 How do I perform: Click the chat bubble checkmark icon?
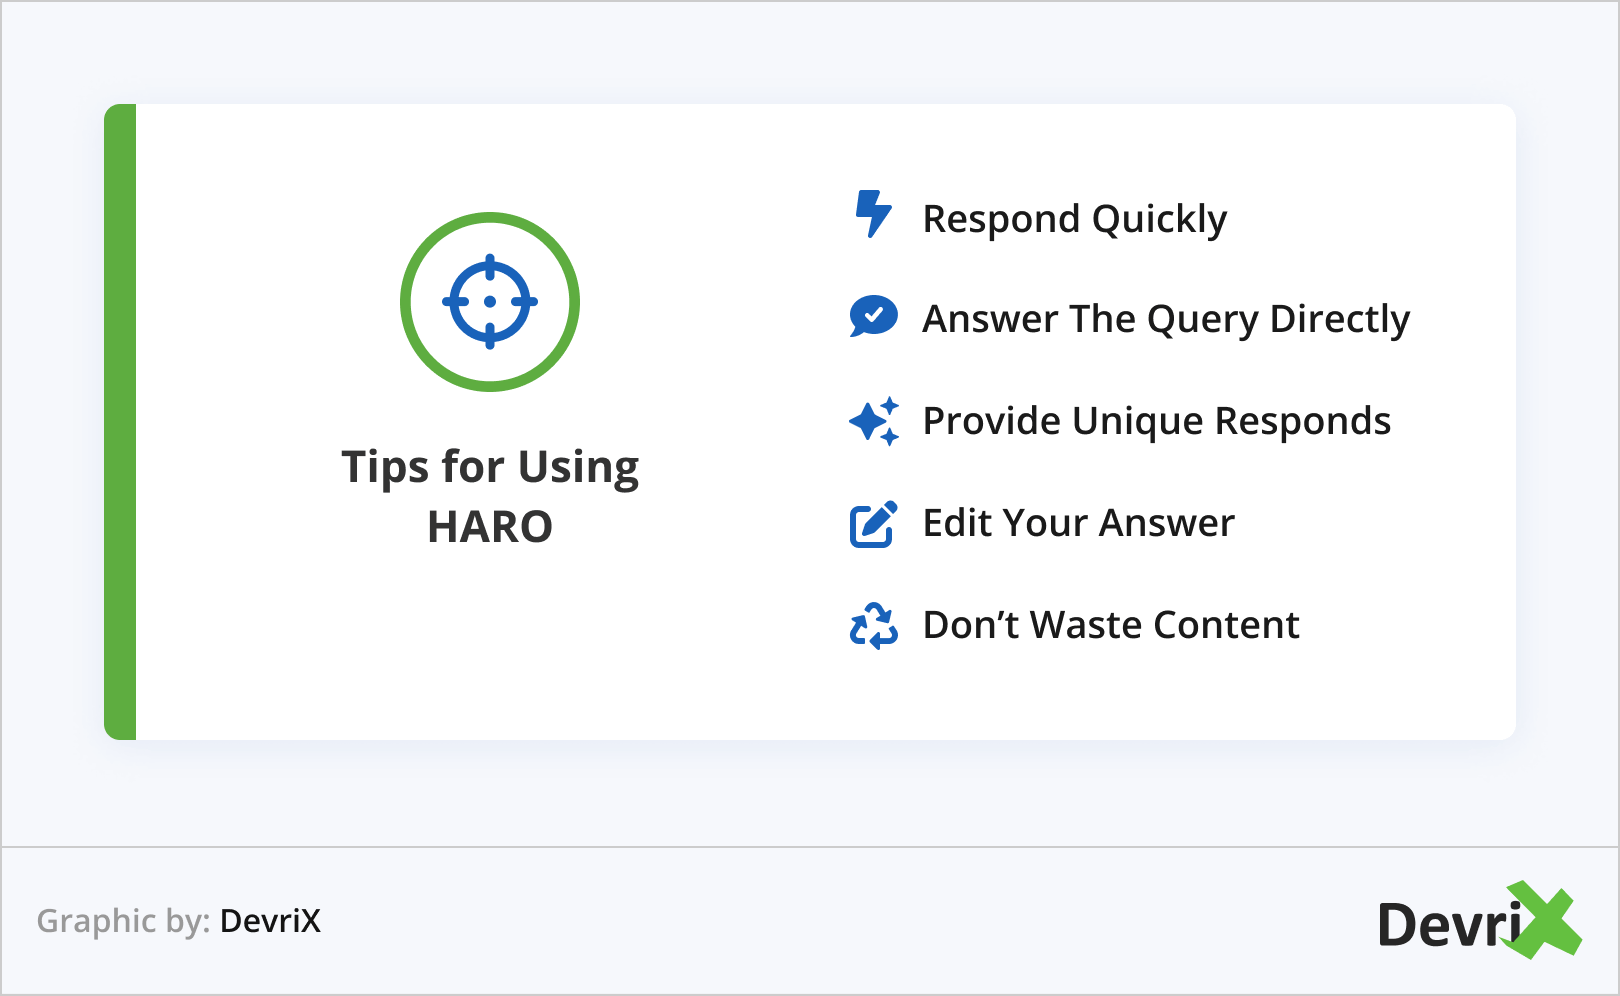click(873, 316)
